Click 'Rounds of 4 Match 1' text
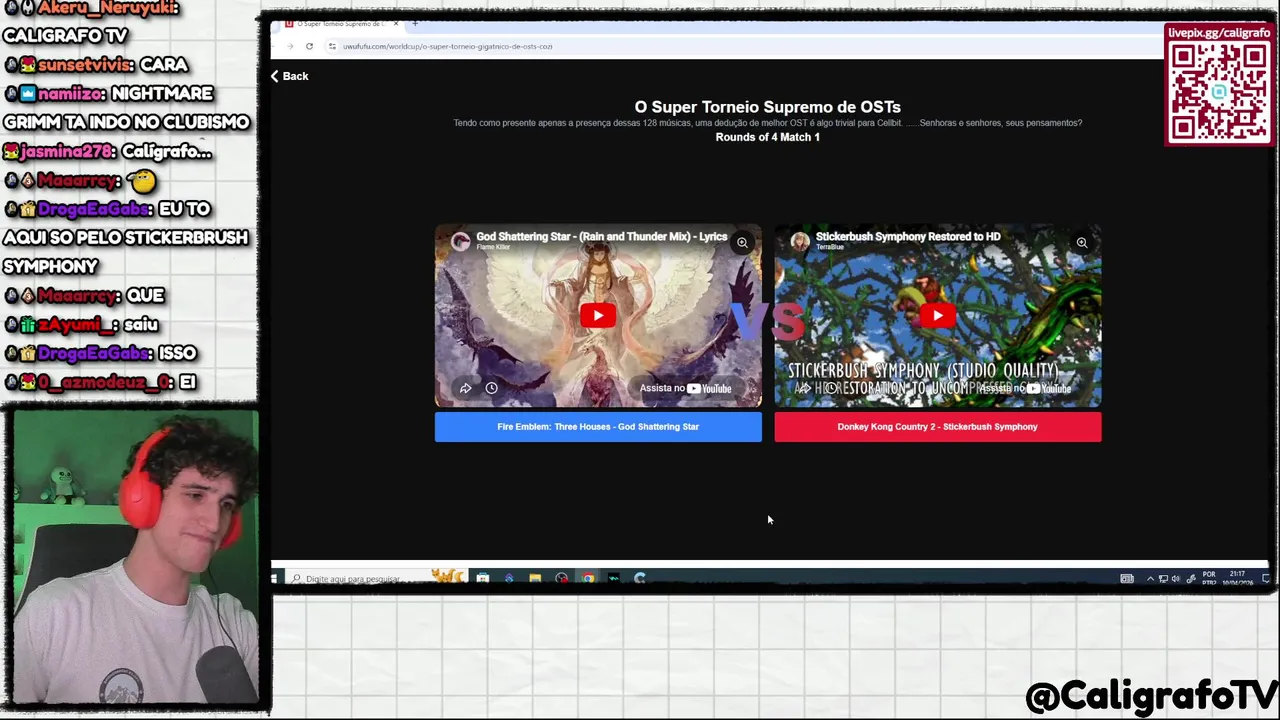Screen dimensions: 1280x720 (x=767, y=137)
